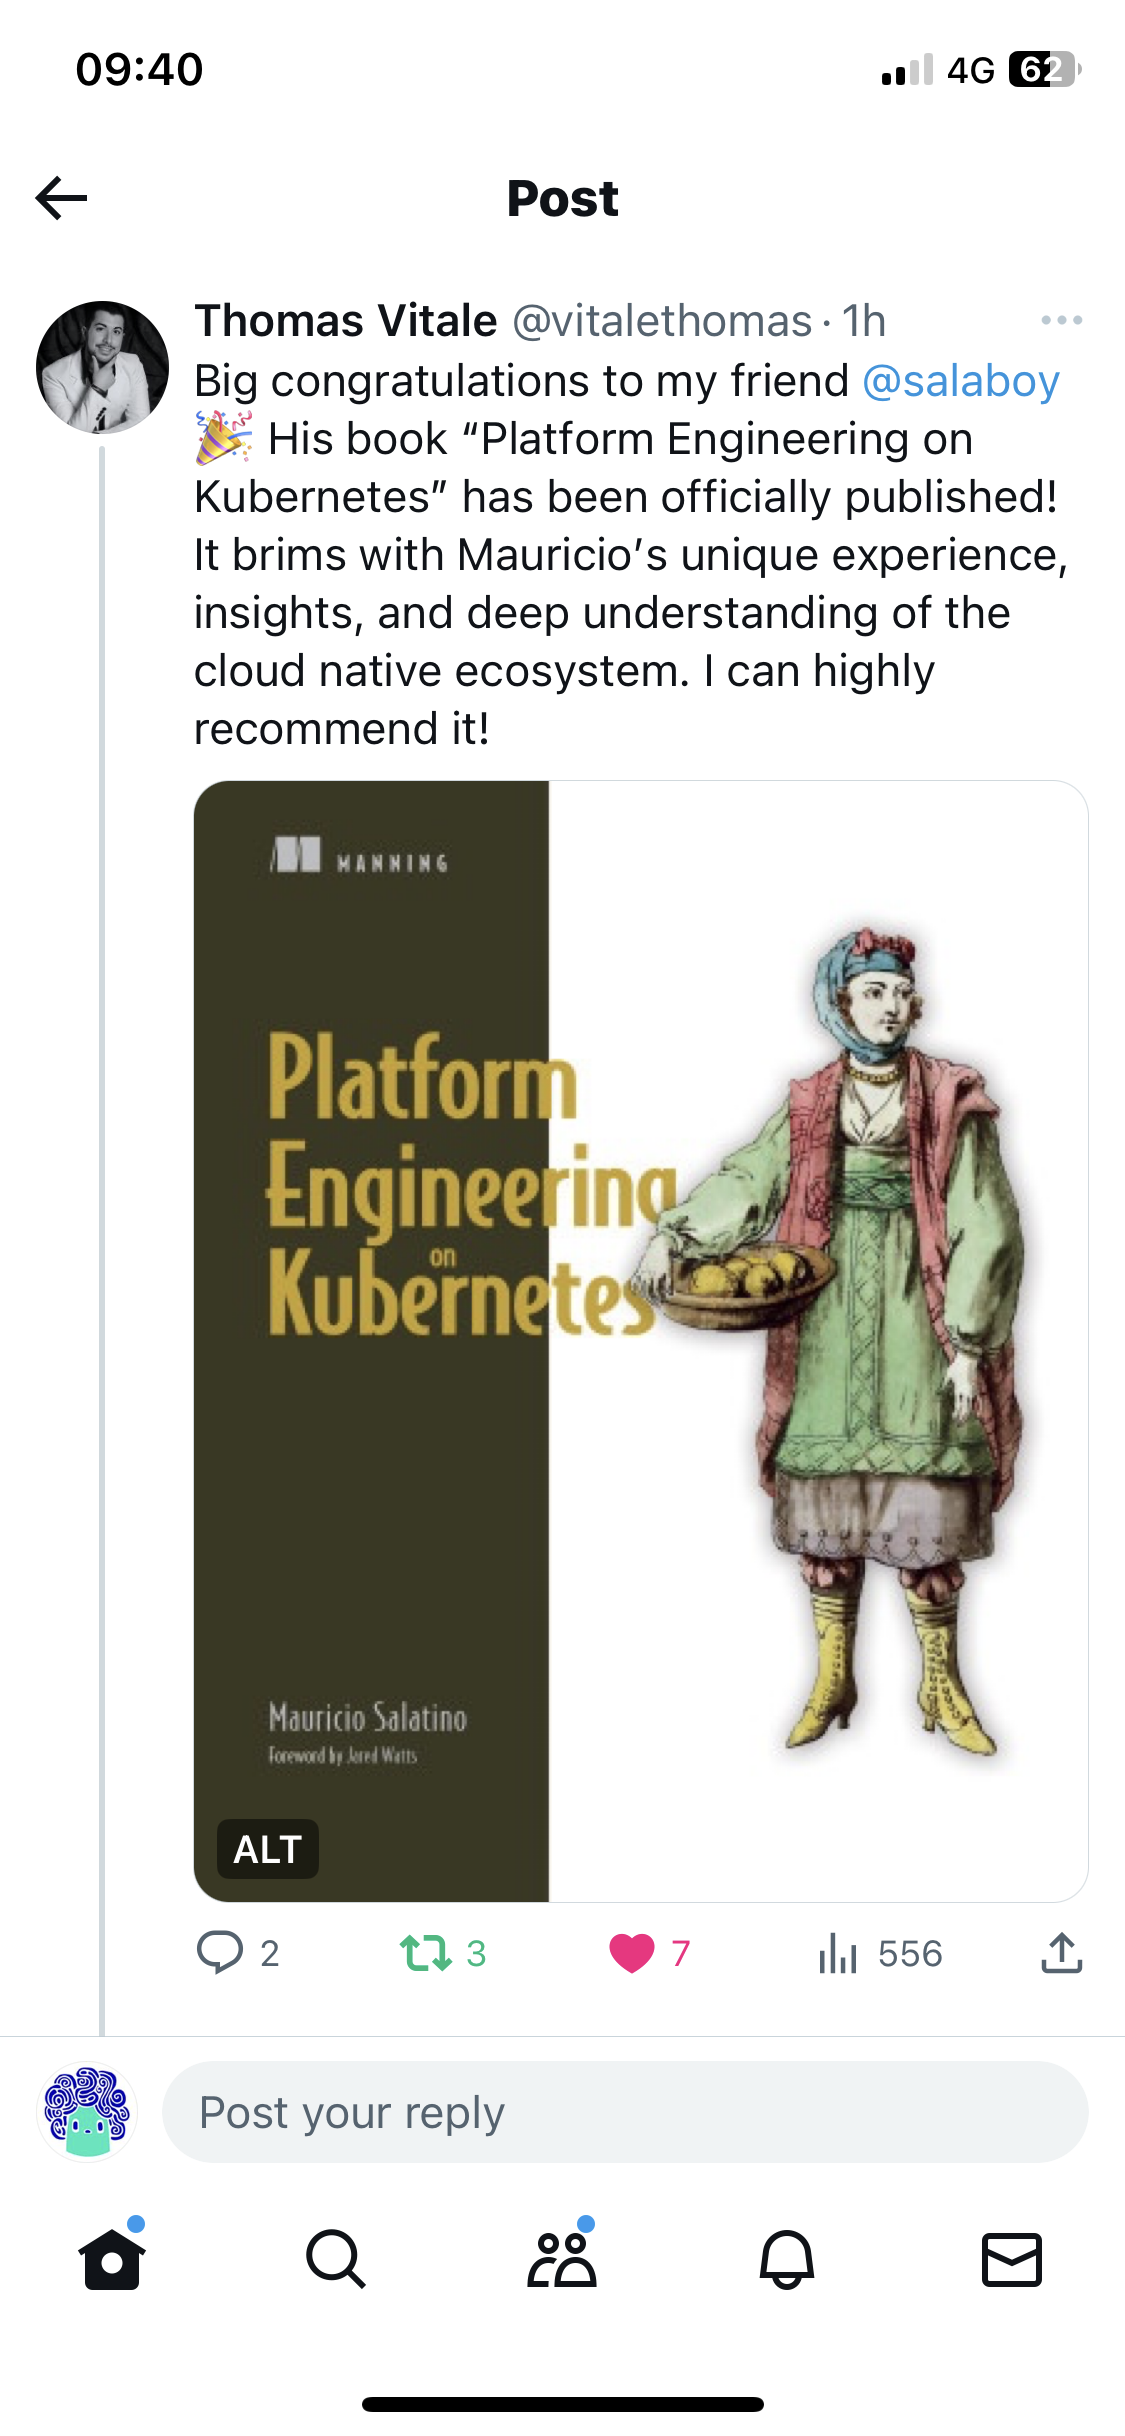Show image ALT description badge
This screenshot has width=1125, height=2436.
[268, 1849]
